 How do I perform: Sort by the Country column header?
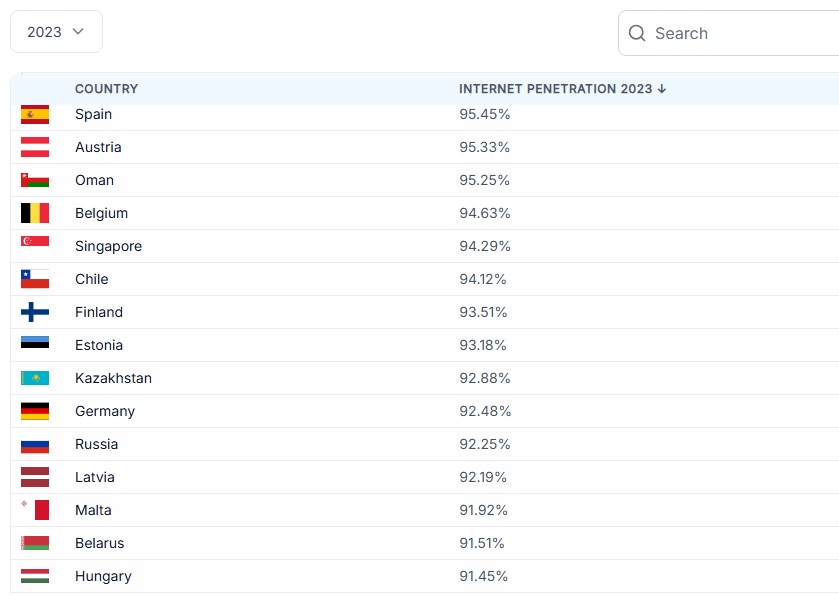pyautogui.click(x=106, y=89)
